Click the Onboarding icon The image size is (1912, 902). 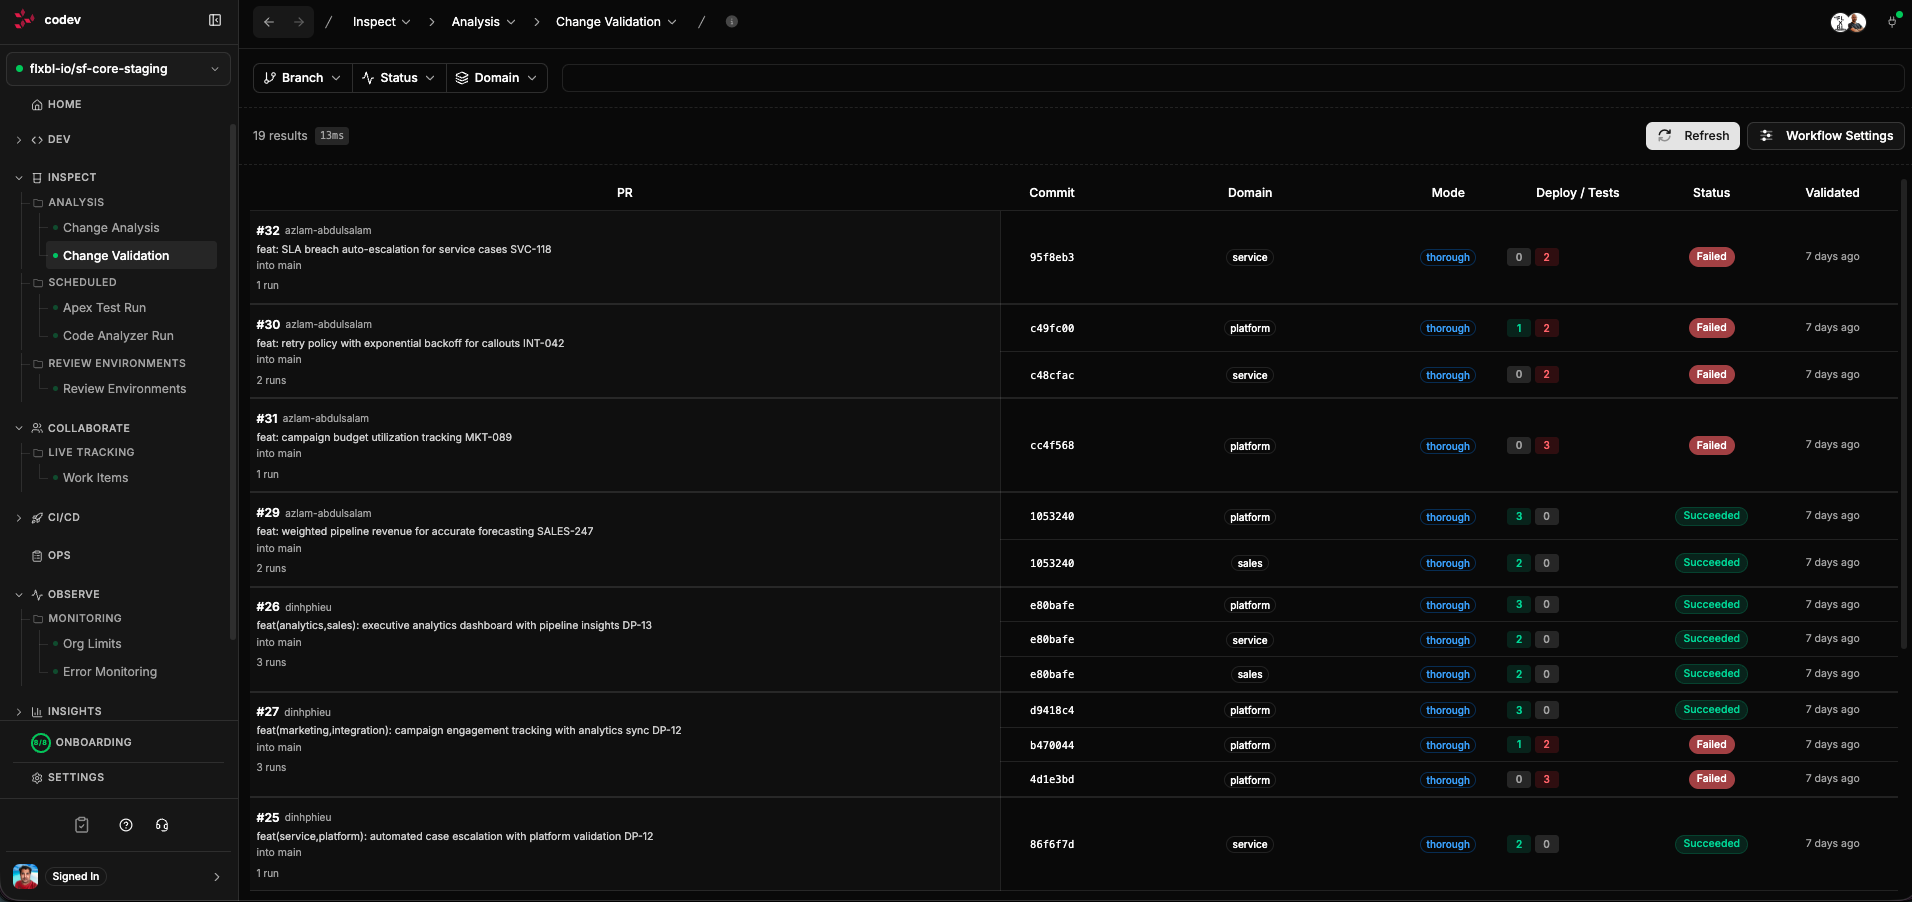(40, 742)
